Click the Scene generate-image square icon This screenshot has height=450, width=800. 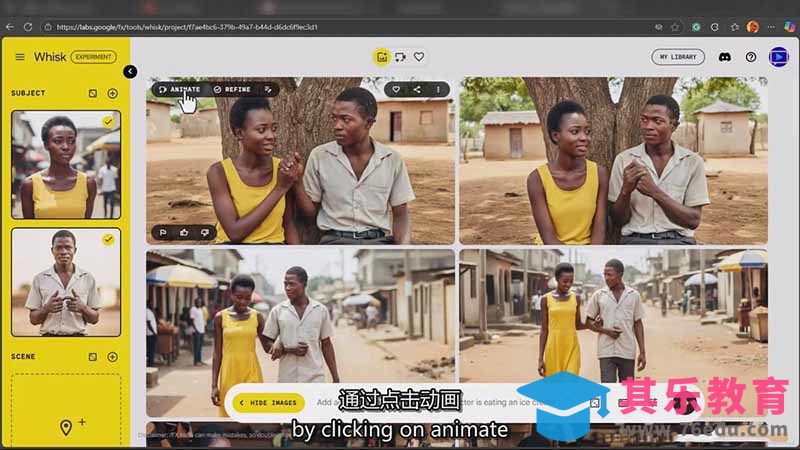(92, 356)
